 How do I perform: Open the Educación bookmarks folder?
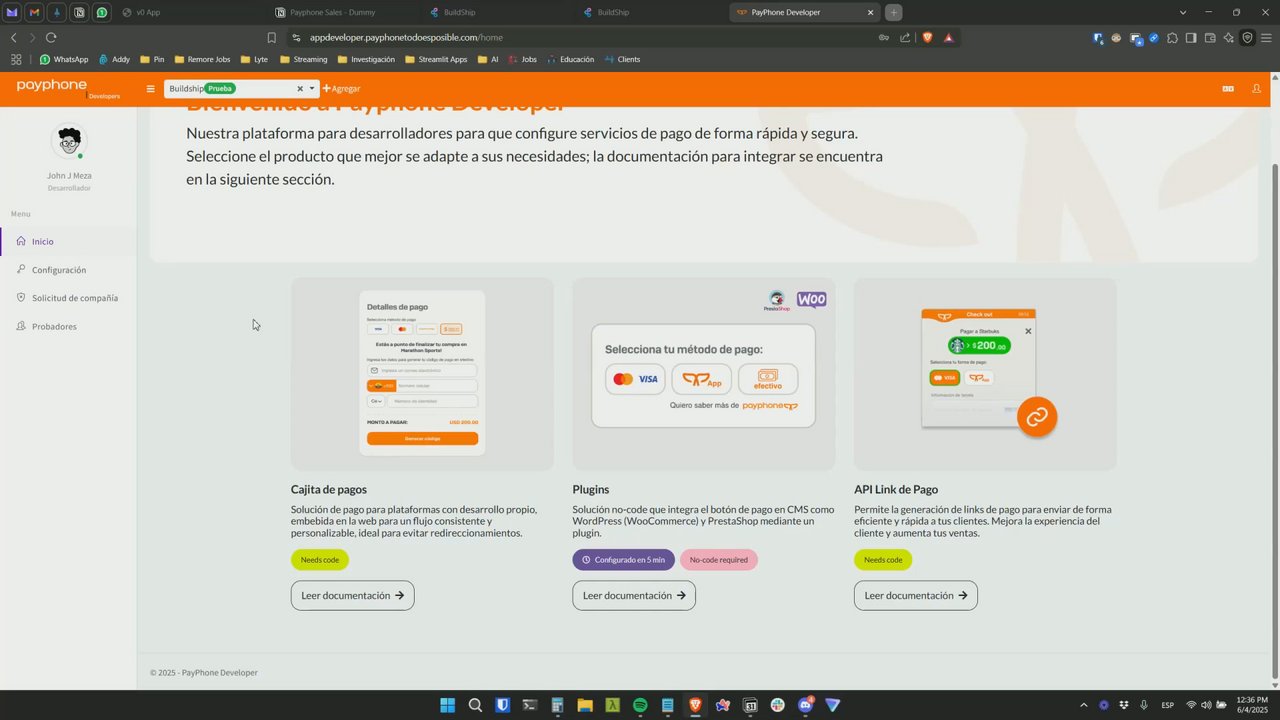click(570, 59)
